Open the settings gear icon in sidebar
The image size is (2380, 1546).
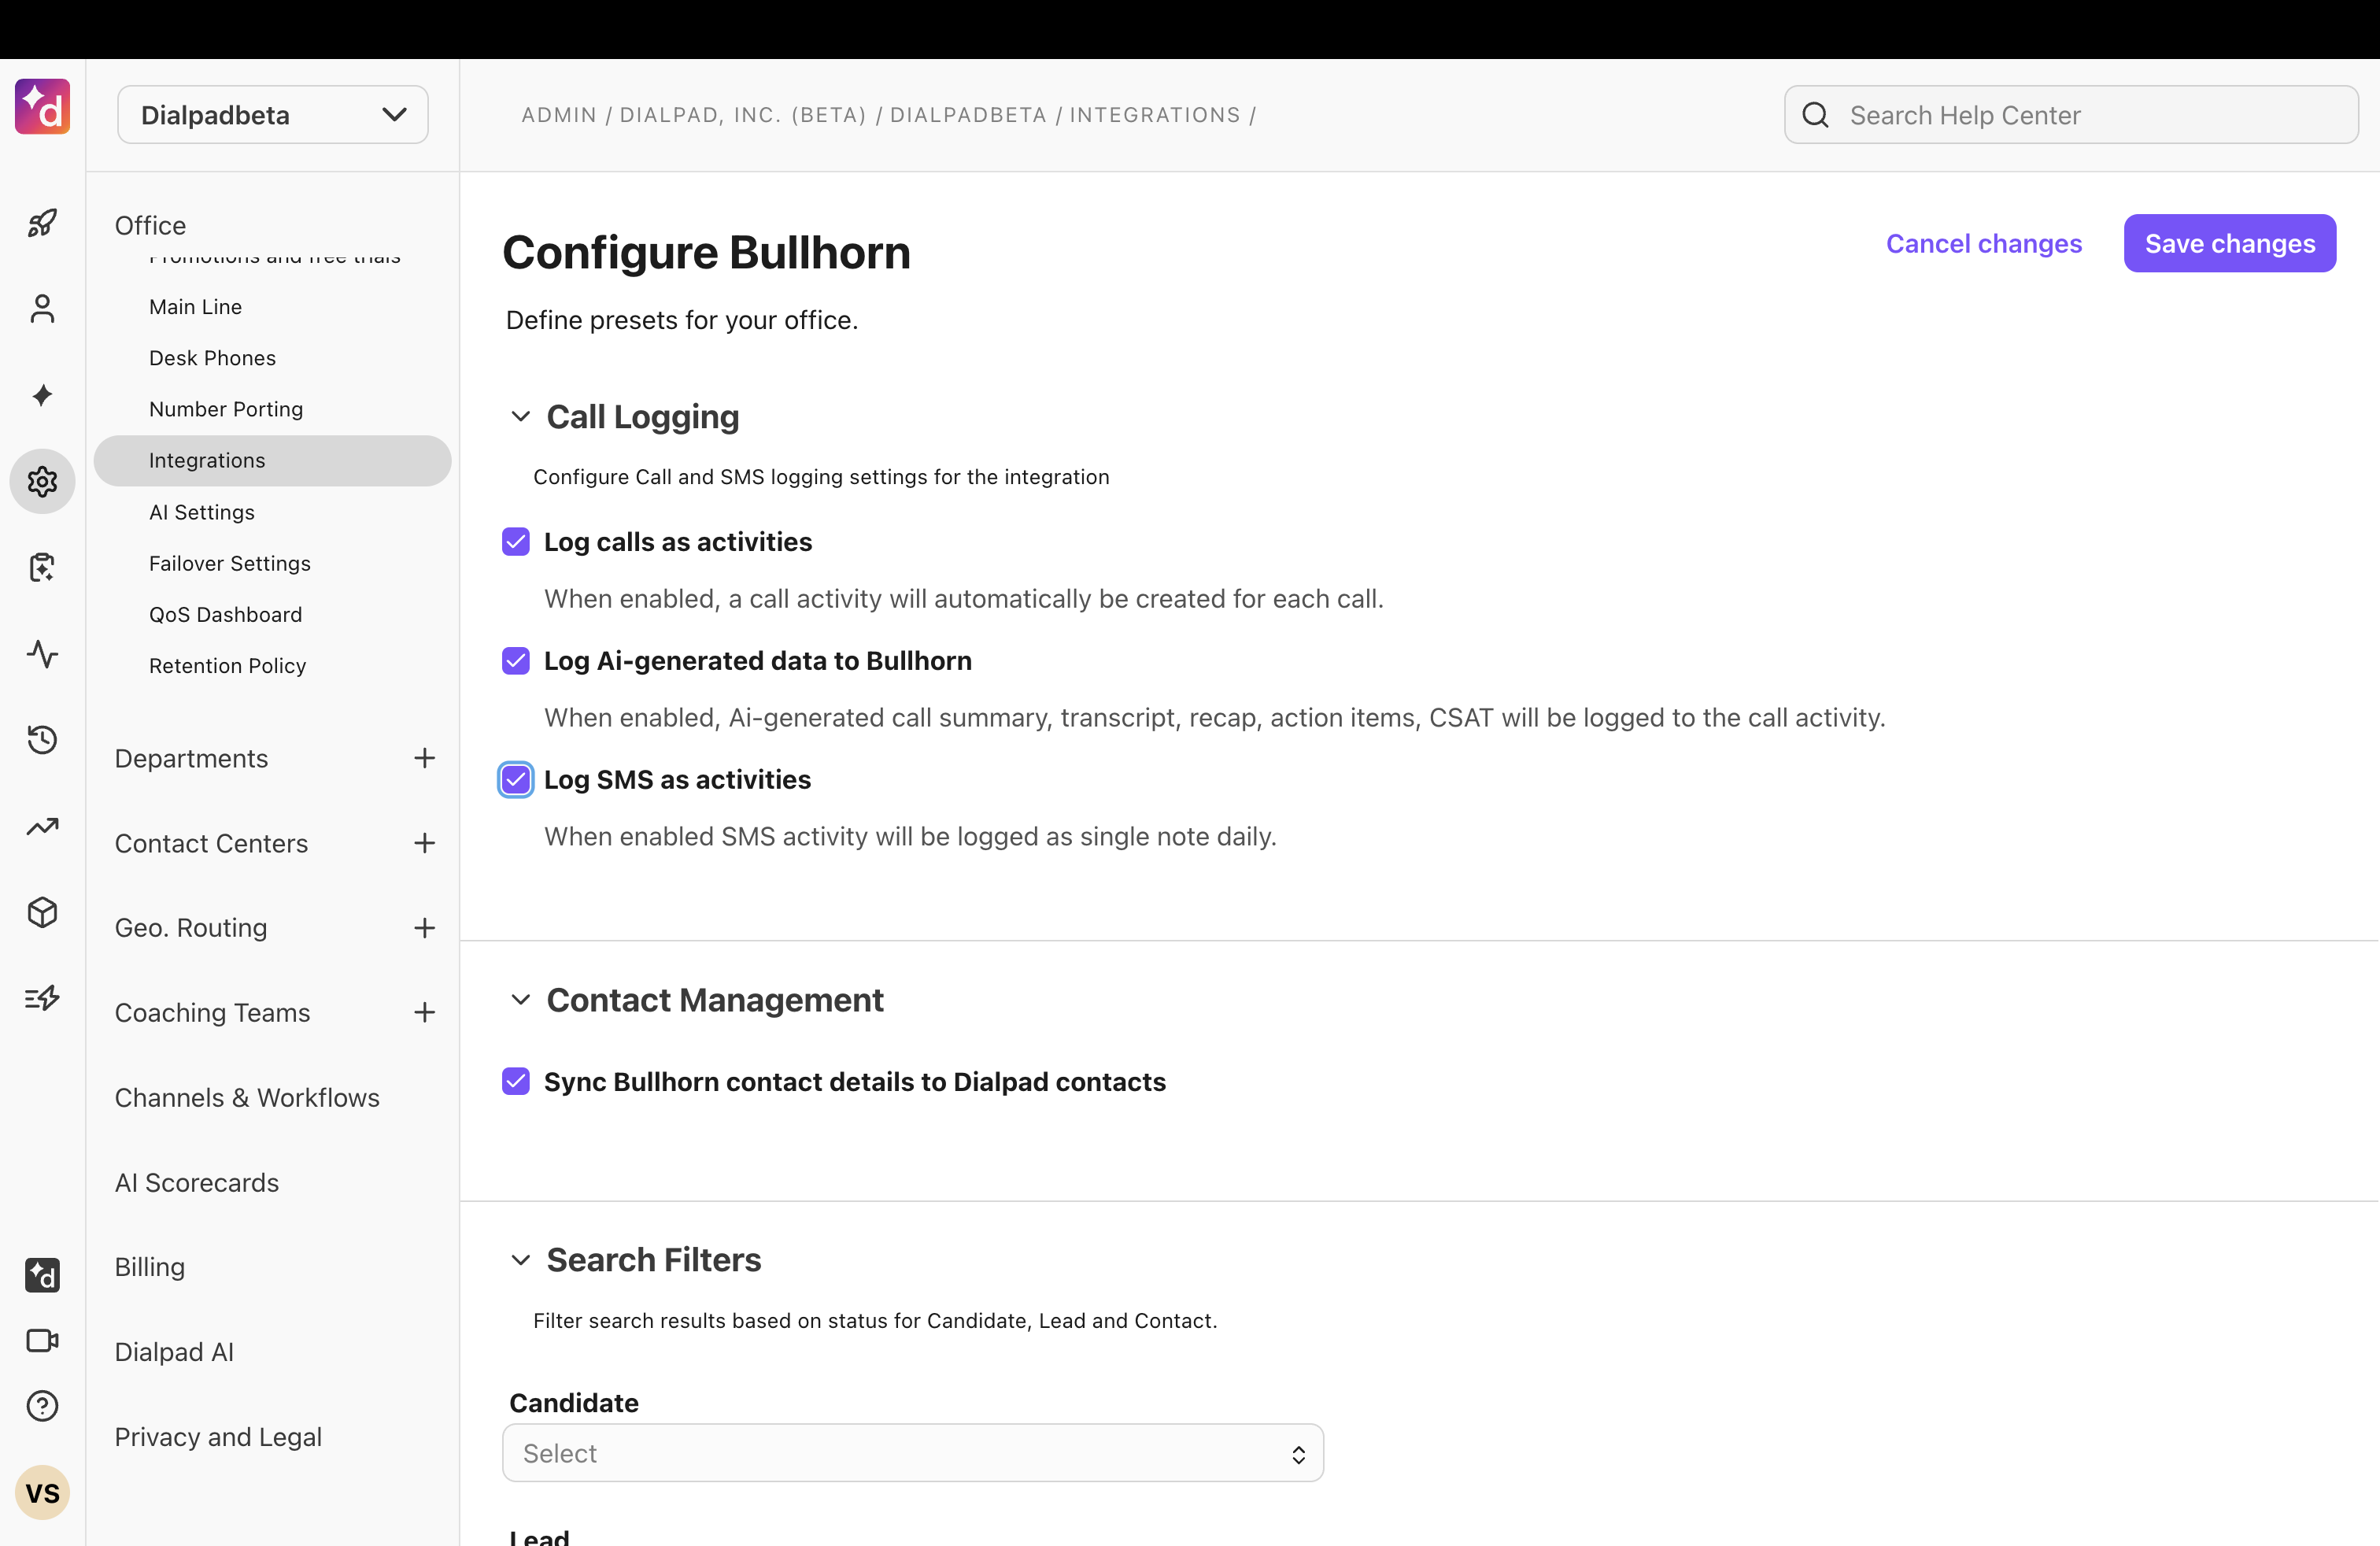tap(42, 481)
